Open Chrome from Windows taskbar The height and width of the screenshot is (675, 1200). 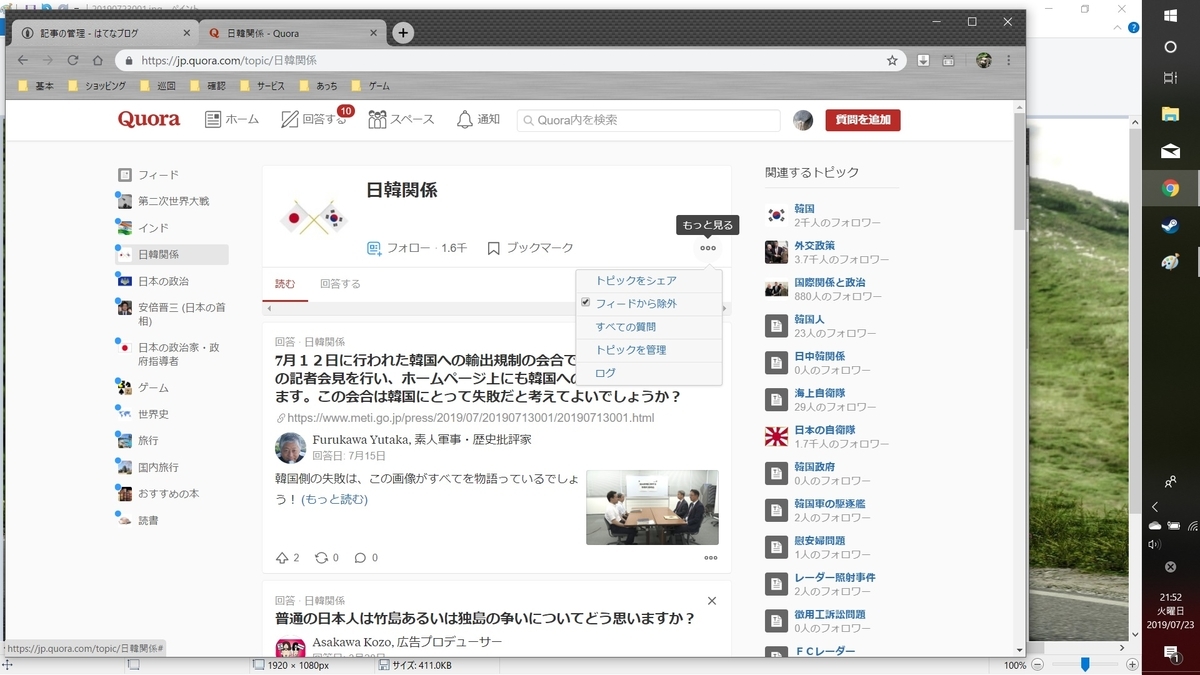[x=1171, y=188]
